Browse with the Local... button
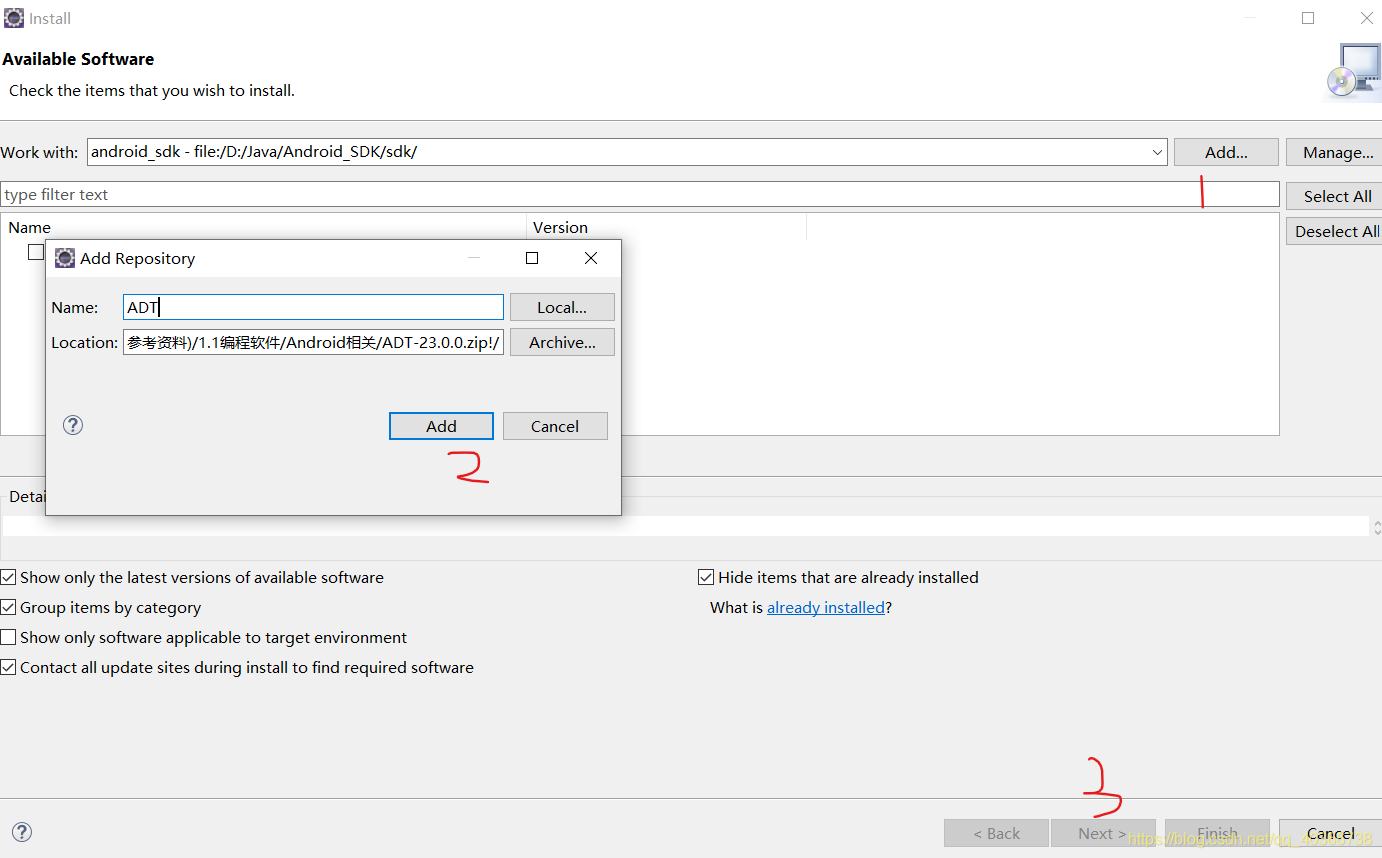1382x858 pixels. tap(562, 307)
